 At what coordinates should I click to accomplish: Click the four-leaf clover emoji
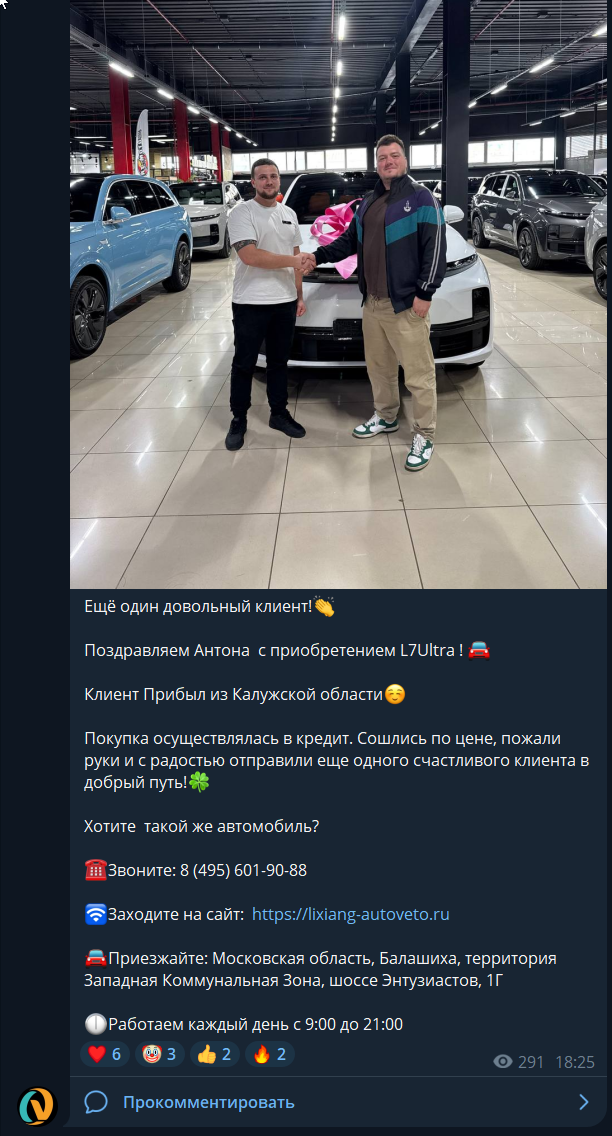199,782
